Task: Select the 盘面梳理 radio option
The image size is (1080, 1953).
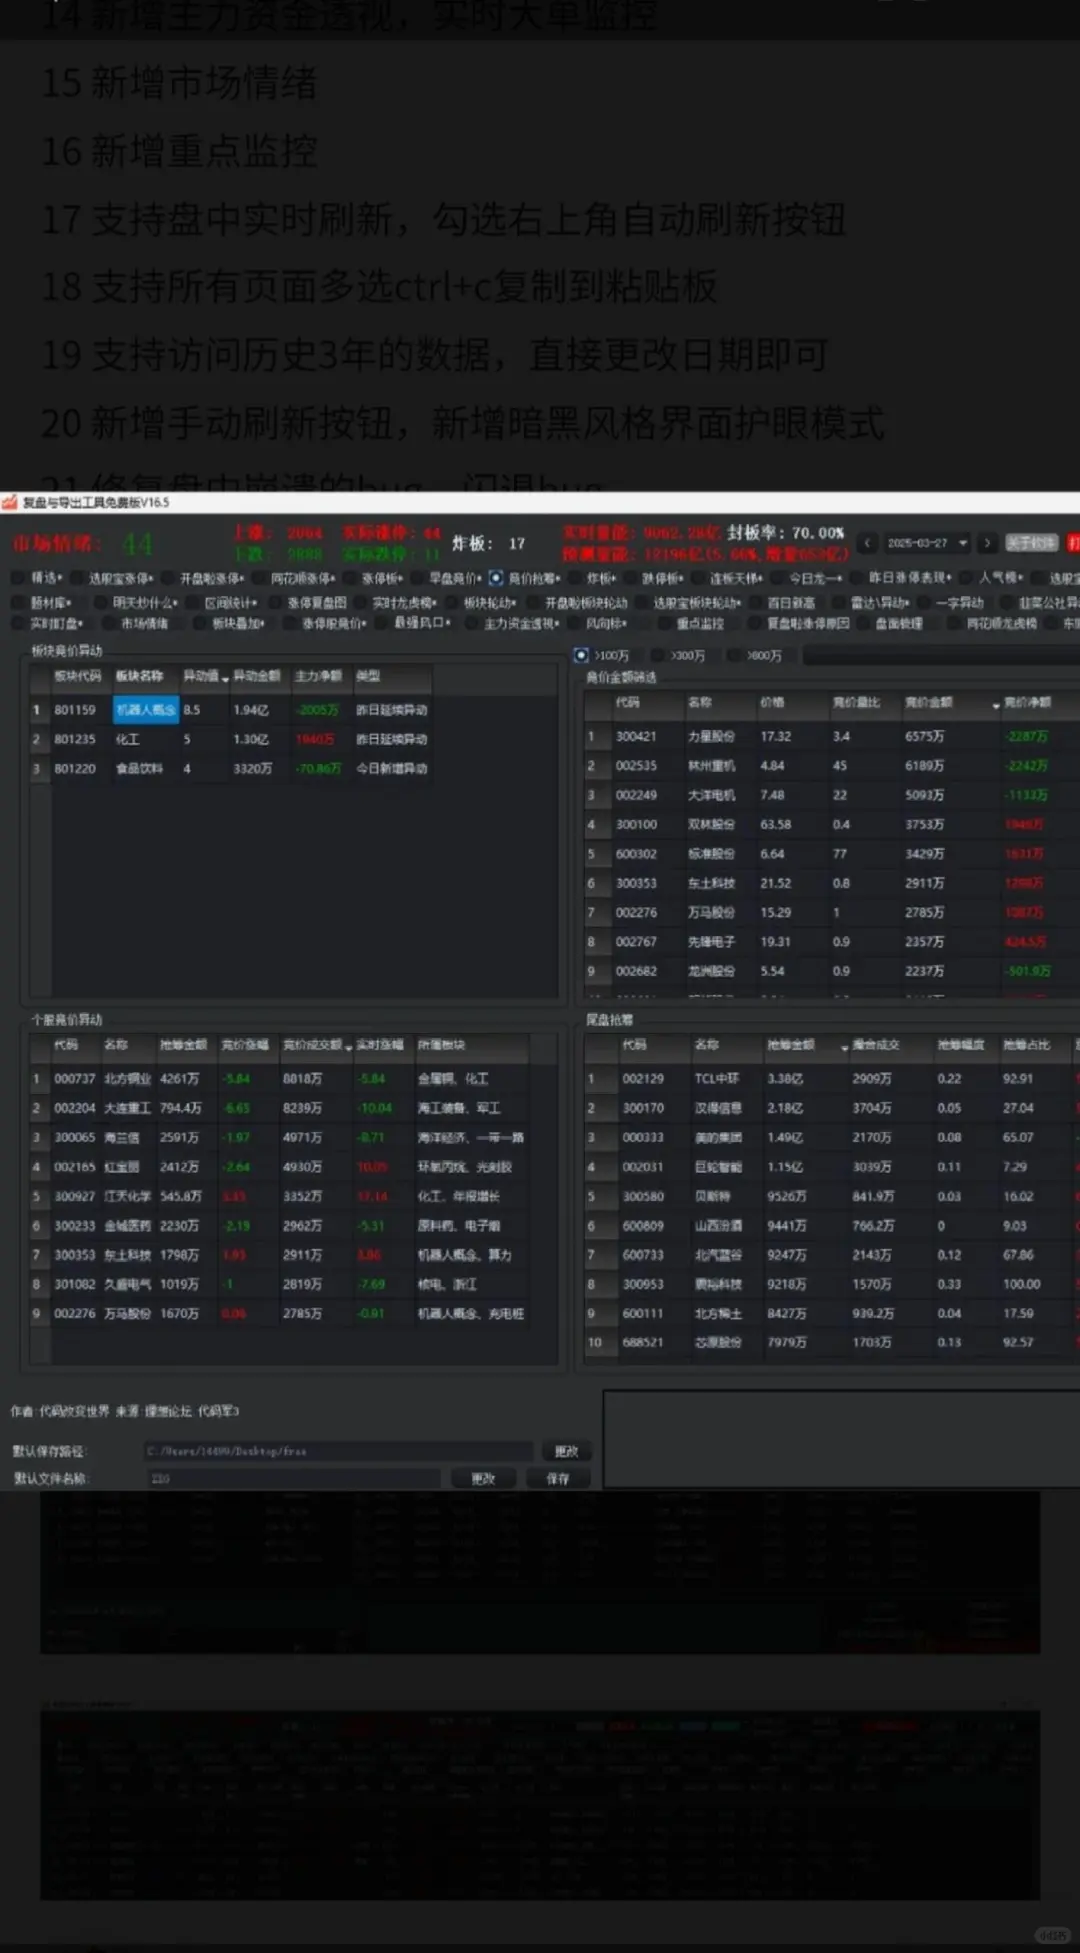Action: [890, 623]
